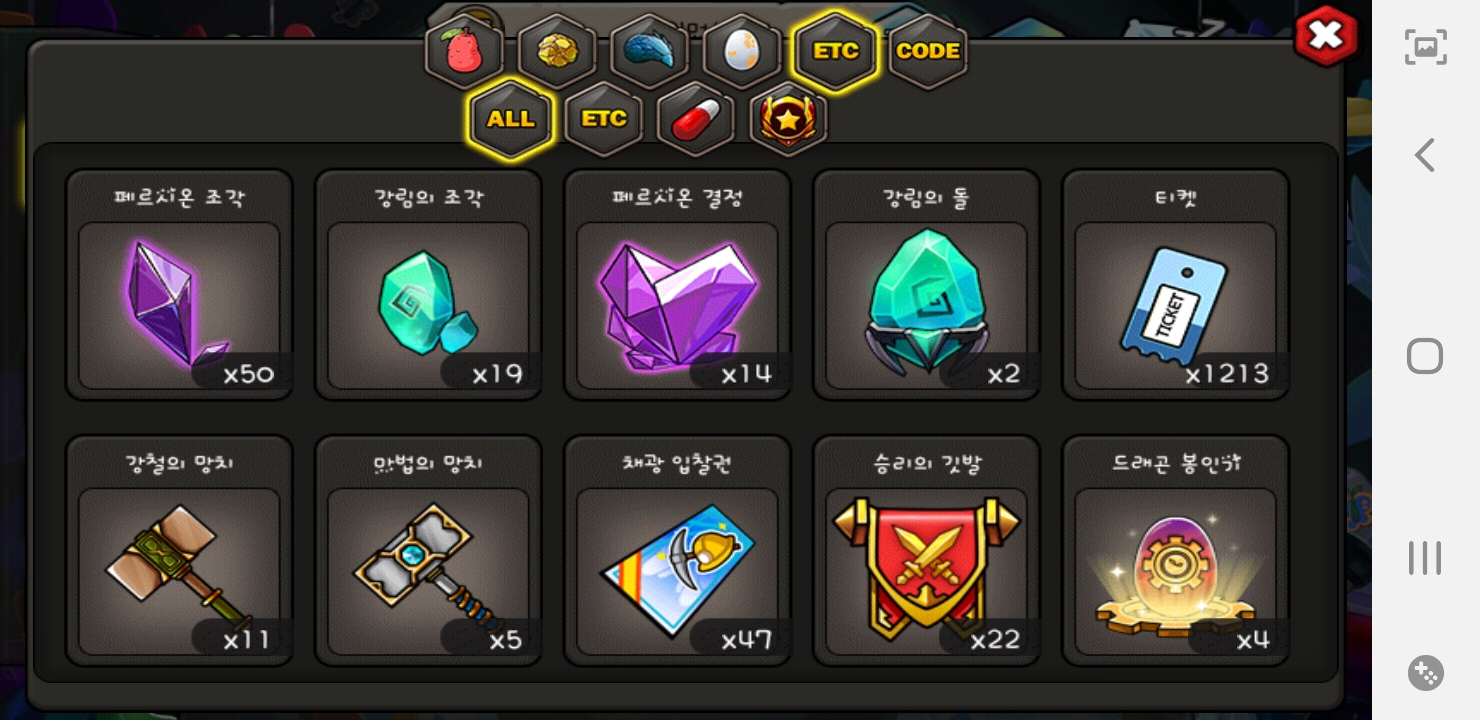Filter by second-row ETC hexagon
Image resolution: width=1480 pixels, height=720 pixels.
pos(603,120)
